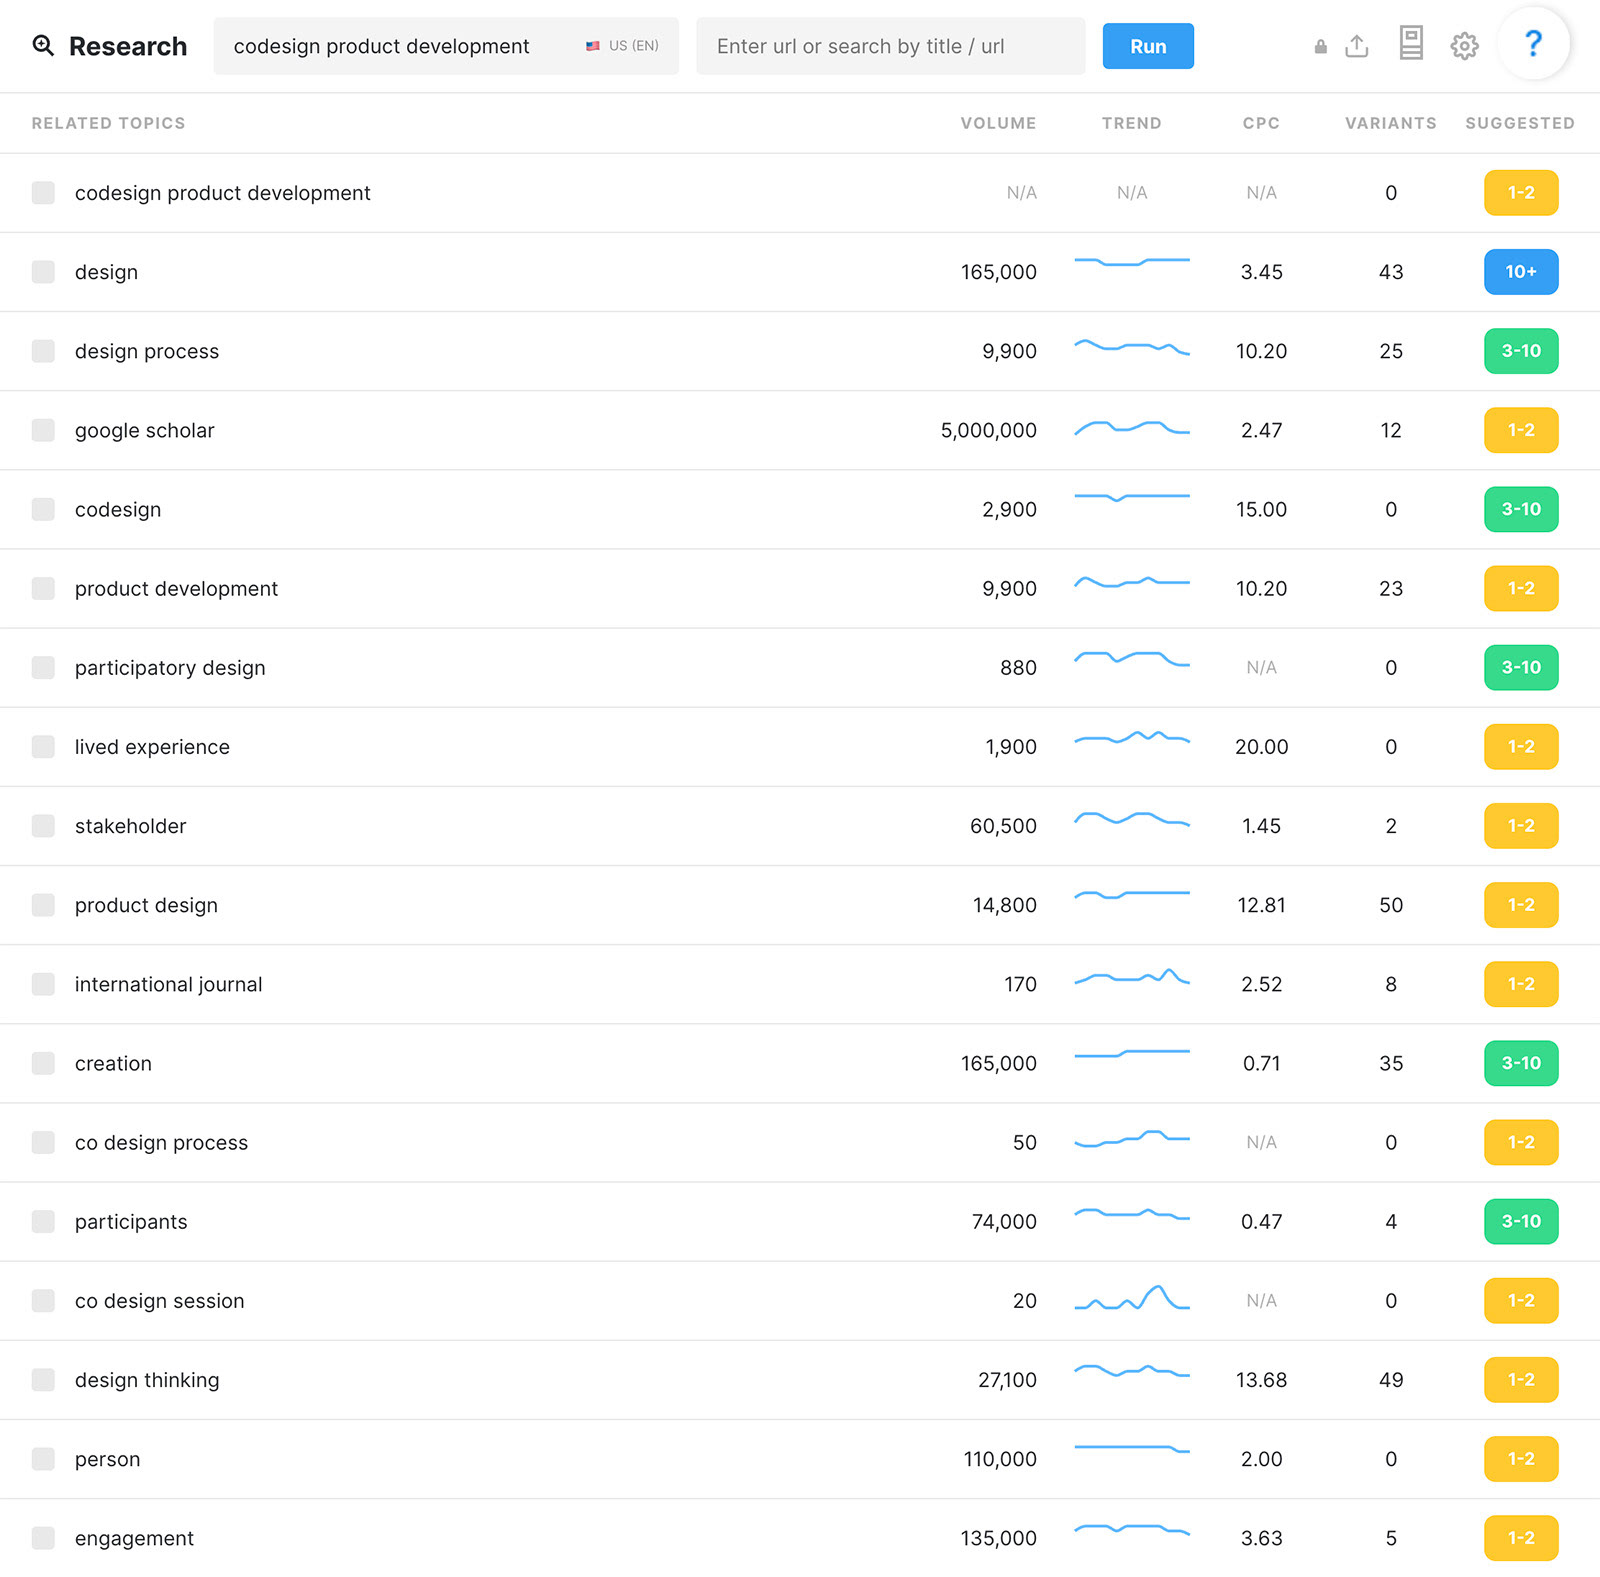Click the 'participants' topic text

pos(131,1222)
